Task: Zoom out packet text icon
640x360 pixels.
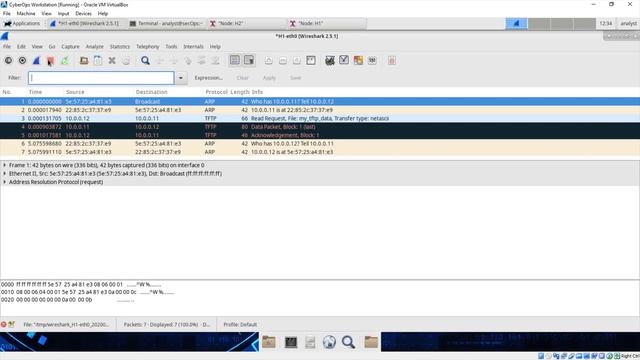Action: 282,61
